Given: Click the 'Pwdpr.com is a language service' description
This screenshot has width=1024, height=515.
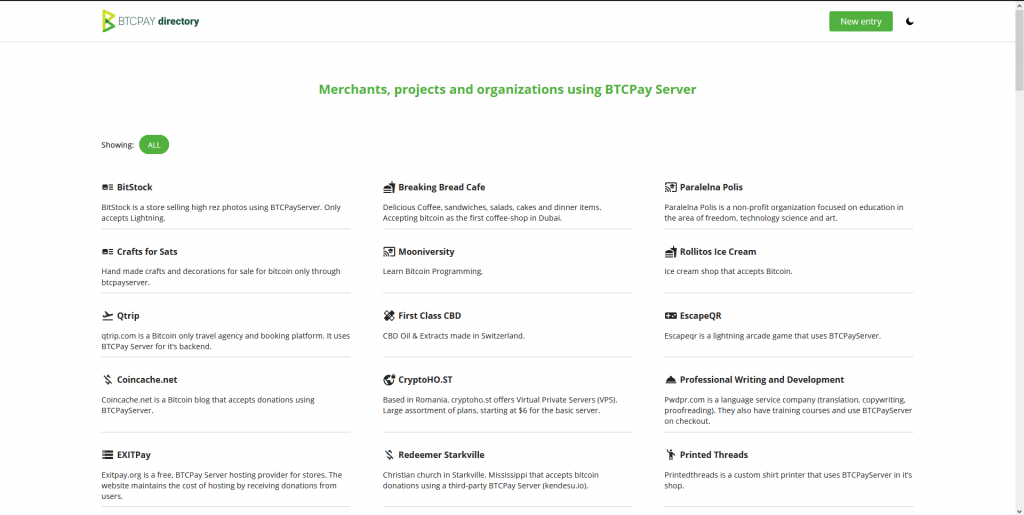Looking at the screenshot, I should 788,411.
